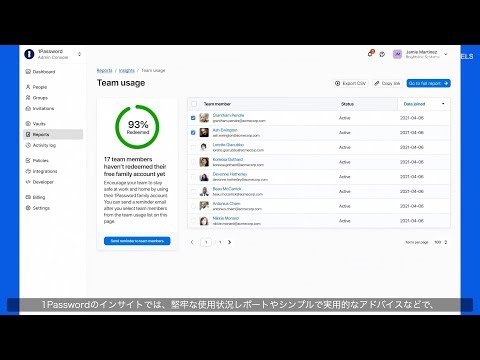Open Antonius Cham's name link
The height and width of the screenshot is (360, 480).
(x=226, y=203)
